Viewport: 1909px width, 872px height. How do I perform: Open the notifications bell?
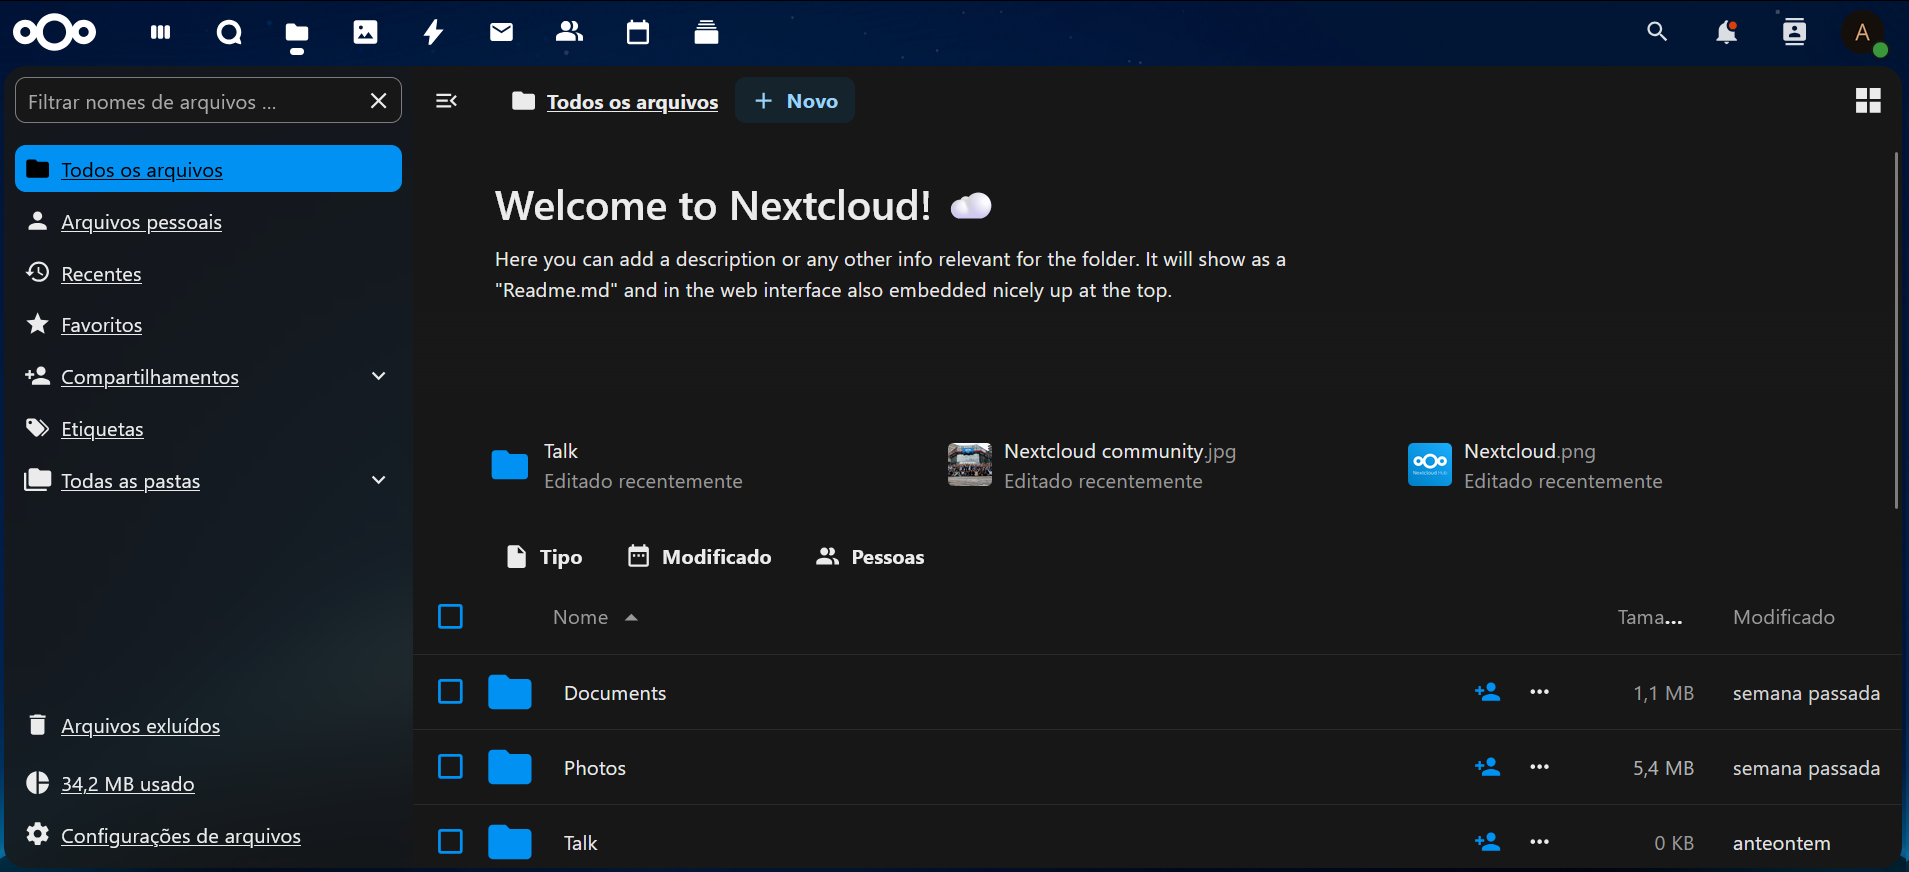(x=1726, y=33)
